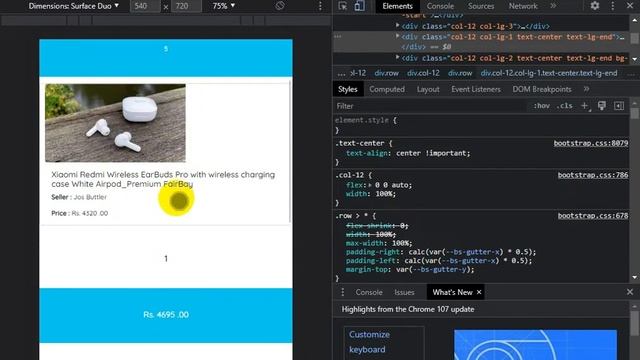Image resolution: width=640 pixels, height=360 pixels.
Task: Toggle computed styles sidebar icon
Action: (x=619, y=106)
